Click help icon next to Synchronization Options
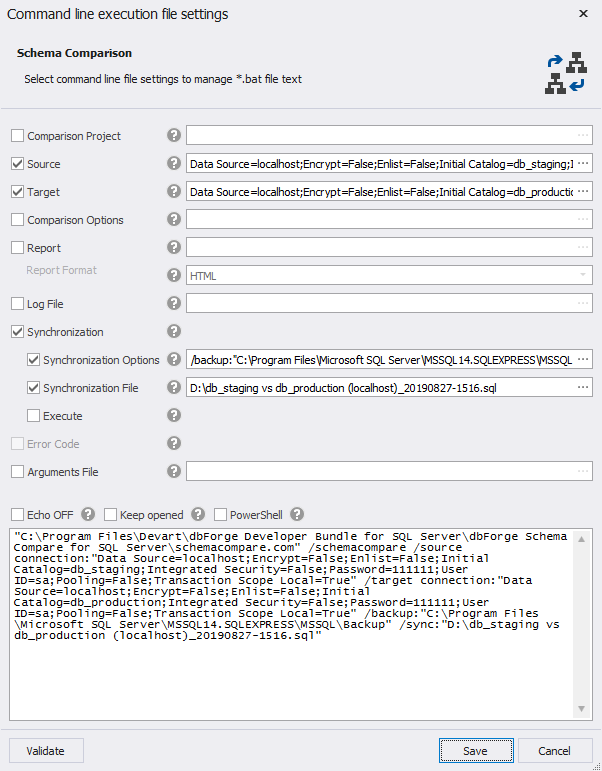The width and height of the screenshot is (602, 771). click(174, 359)
